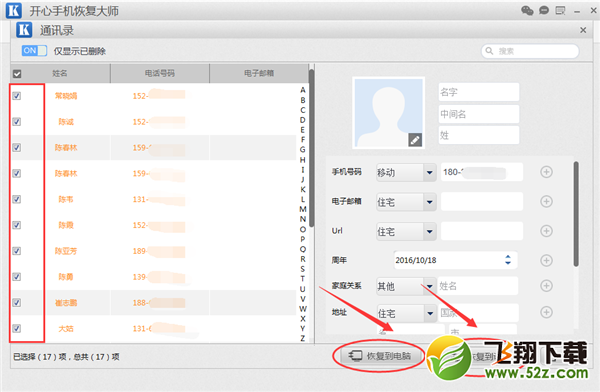Select contact name 陈诚
This screenshot has height=392, width=600.
point(66,122)
